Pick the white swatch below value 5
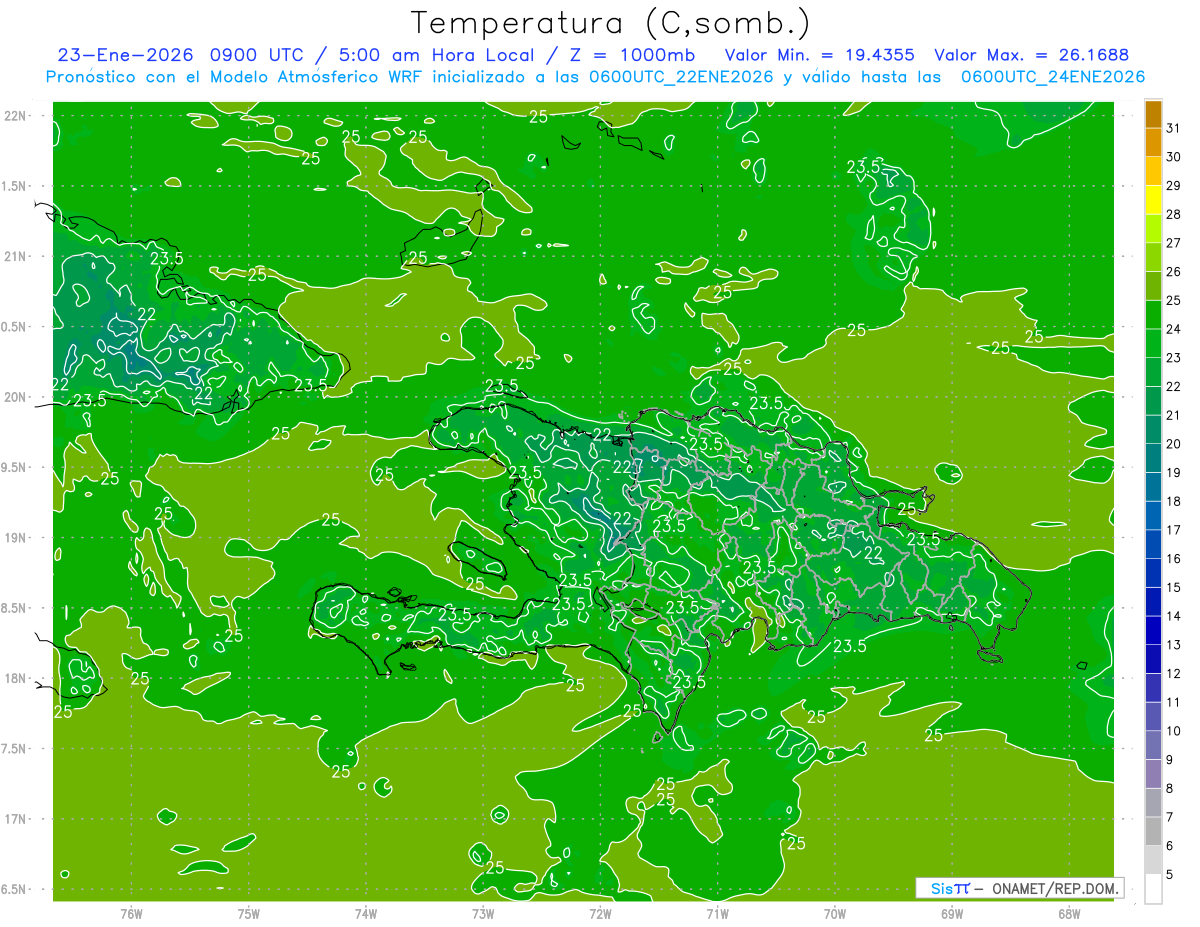This screenshot has width=1200, height=927. point(1153,889)
